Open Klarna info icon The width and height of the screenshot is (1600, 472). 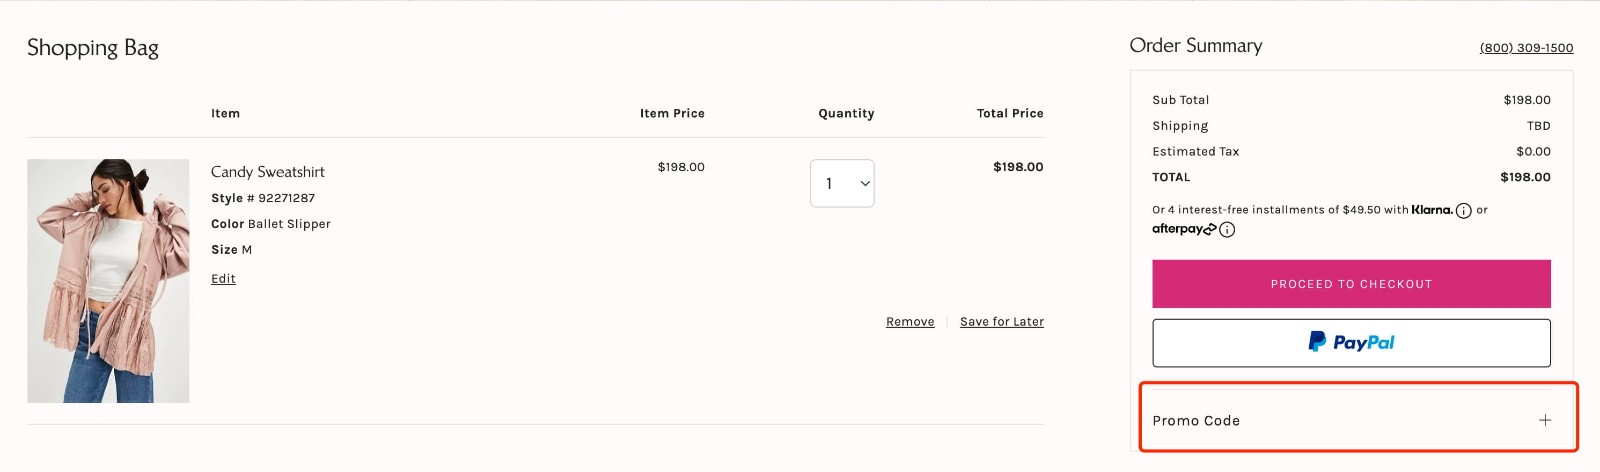(1464, 211)
